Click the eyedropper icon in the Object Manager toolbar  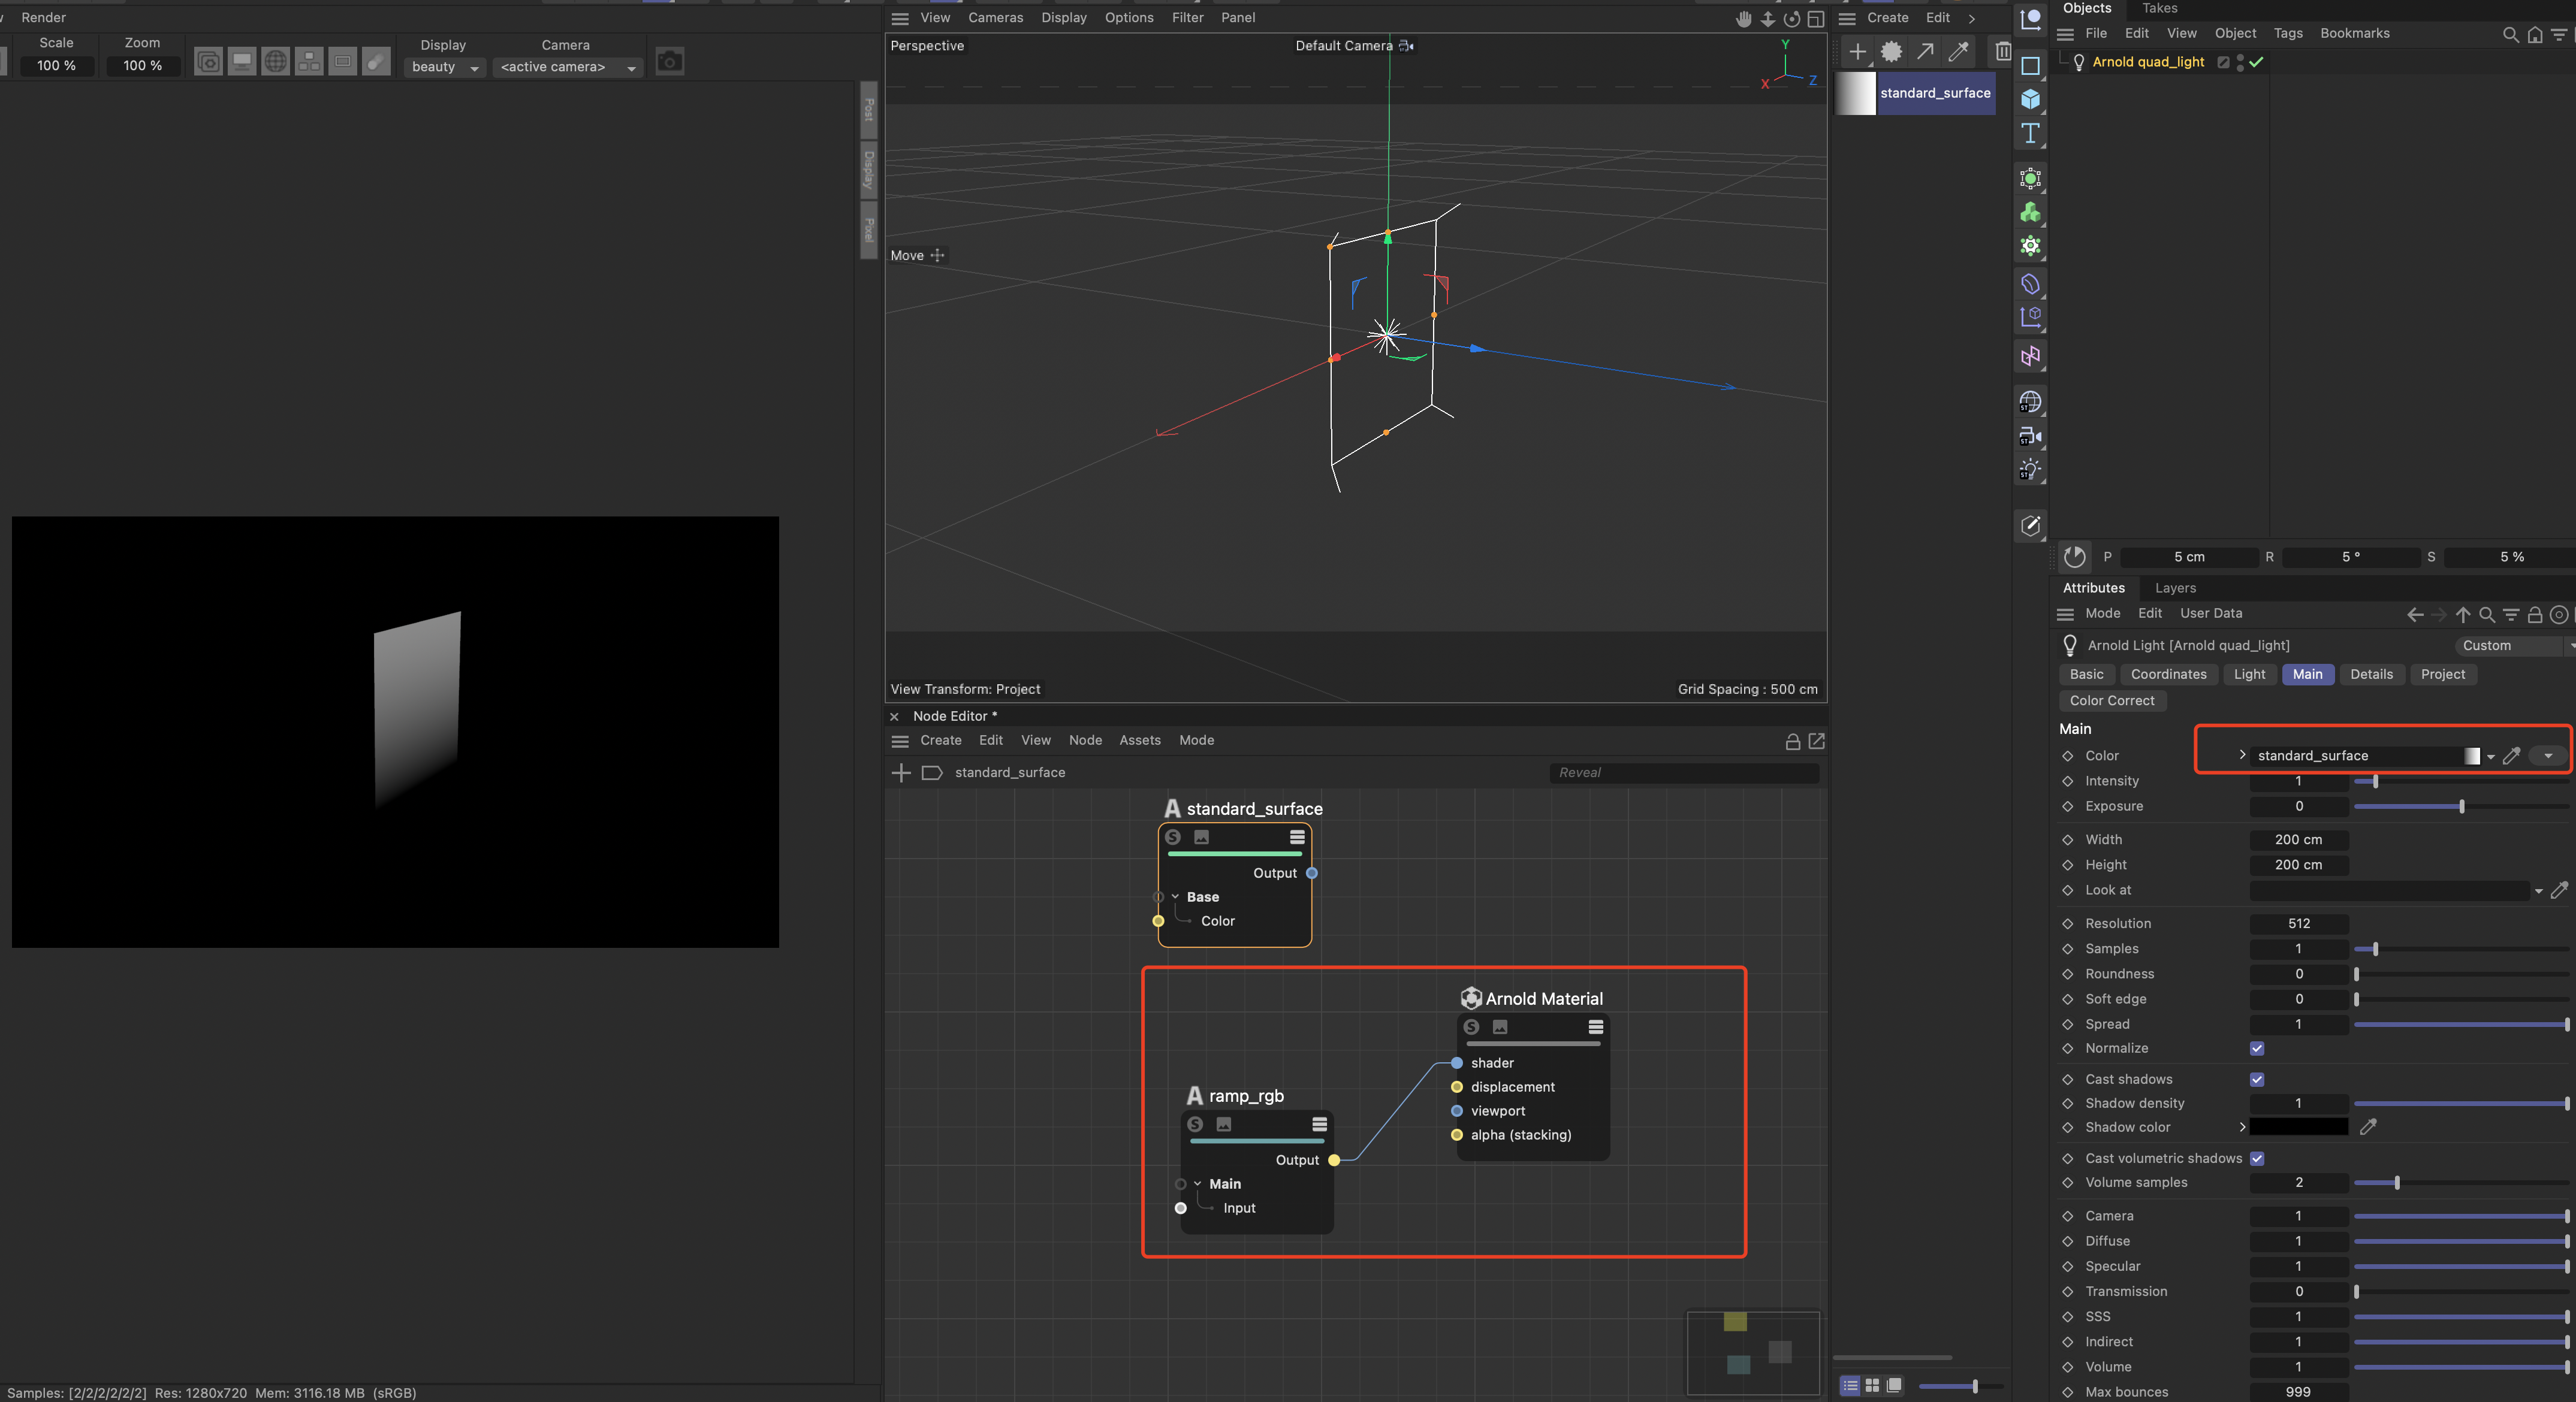coord(1958,52)
